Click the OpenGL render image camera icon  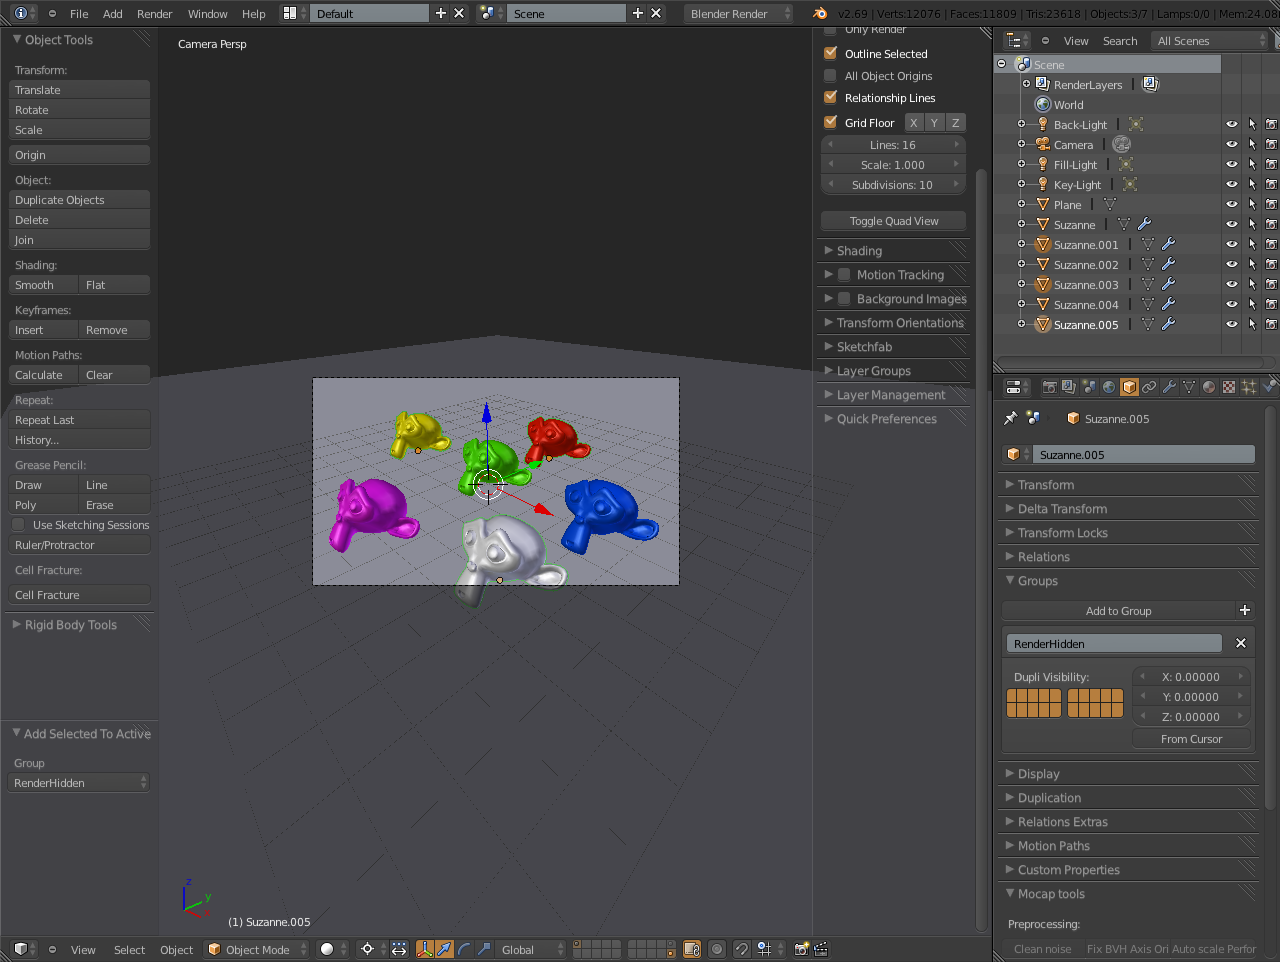pos(801,949)
